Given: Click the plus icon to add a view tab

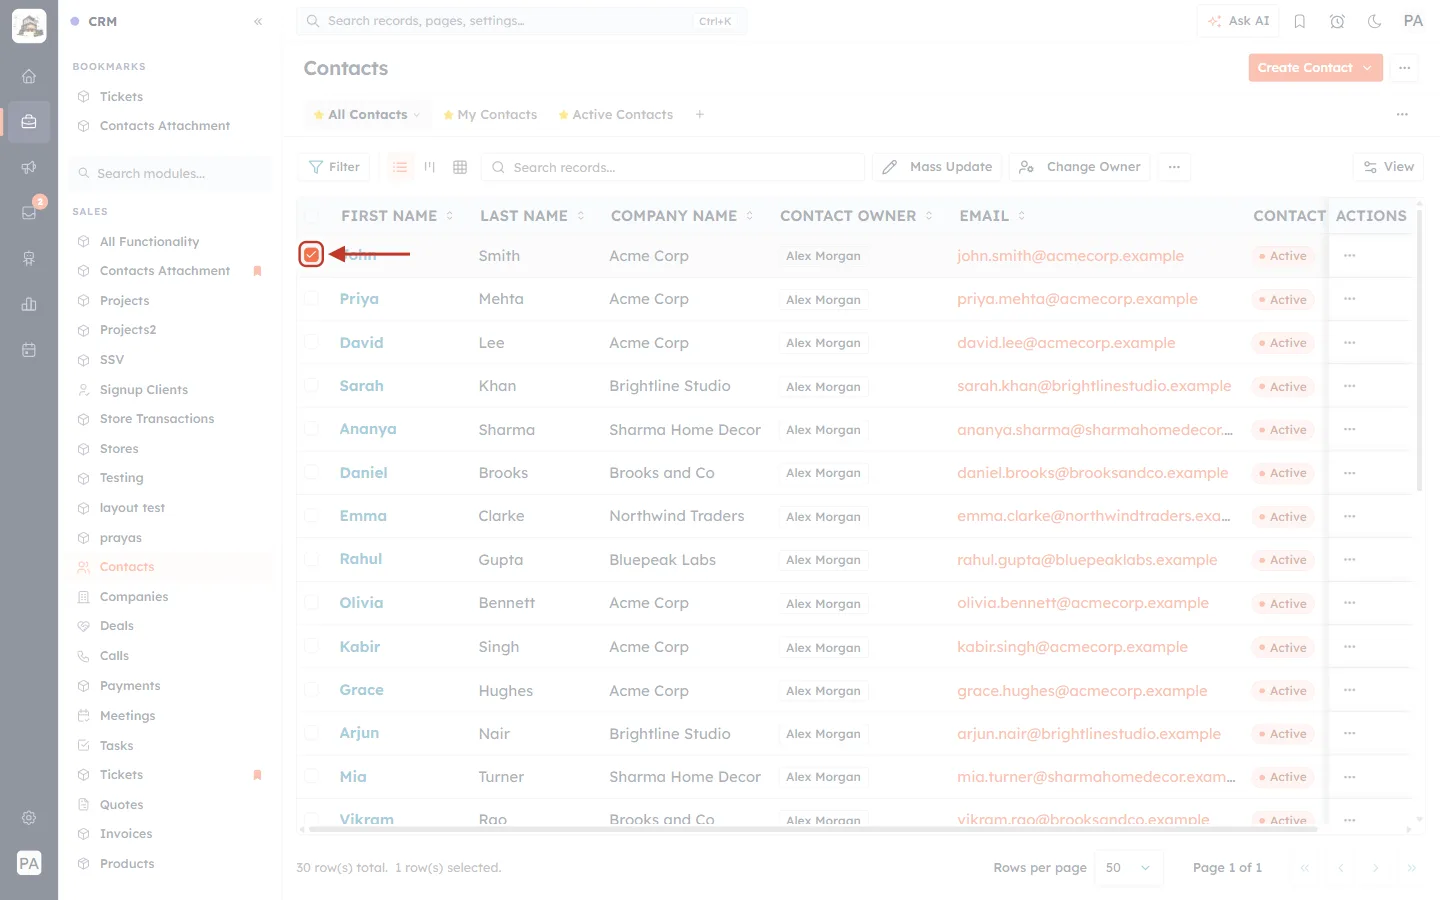Looking at the screenshot, I should click(x=700, y=115).
